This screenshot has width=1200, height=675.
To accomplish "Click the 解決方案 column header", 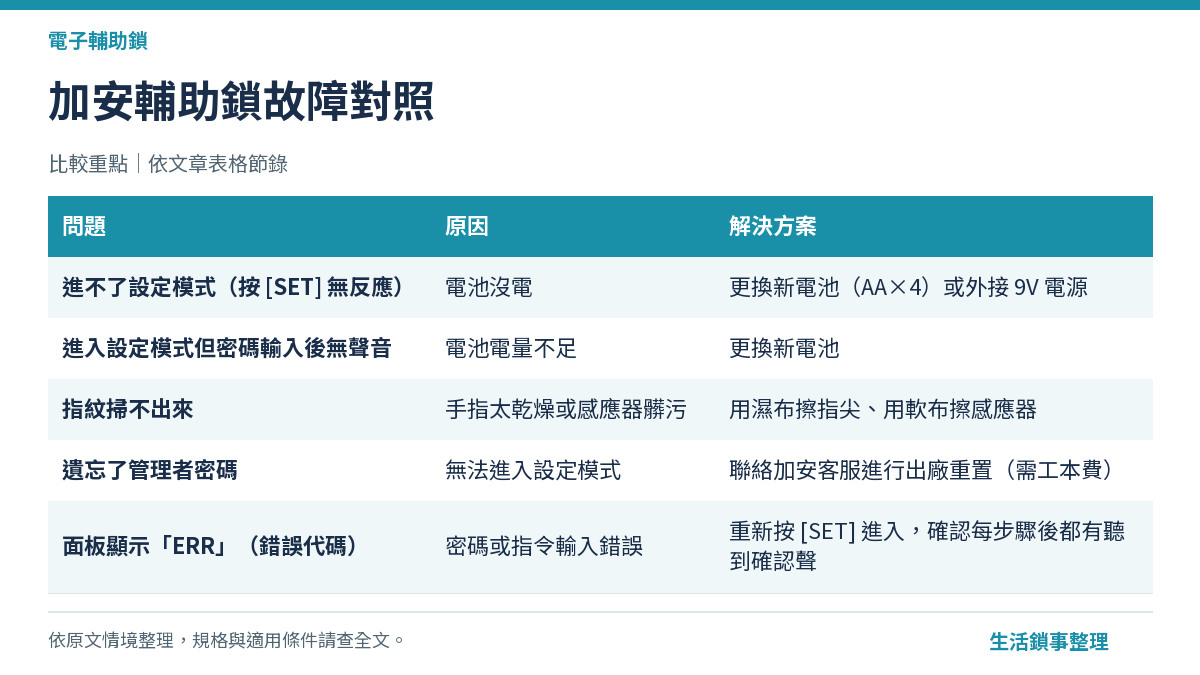I will pyautogui.click(x=773, y=226).
